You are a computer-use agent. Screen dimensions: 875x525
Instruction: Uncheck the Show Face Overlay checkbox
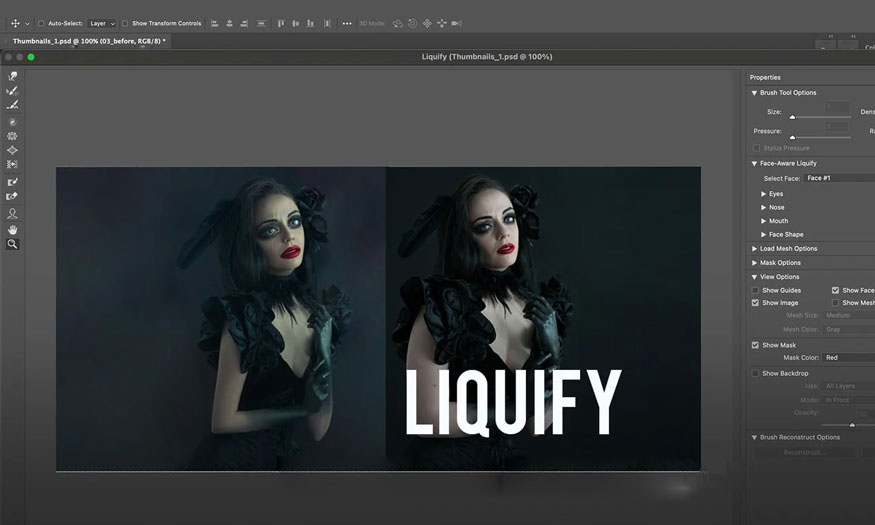(x=835, y=290)
